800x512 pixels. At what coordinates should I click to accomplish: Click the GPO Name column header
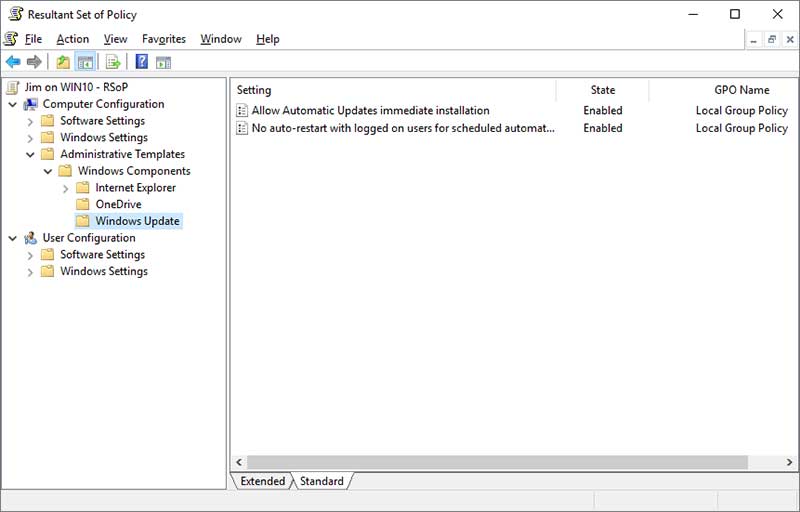[741, 90]
